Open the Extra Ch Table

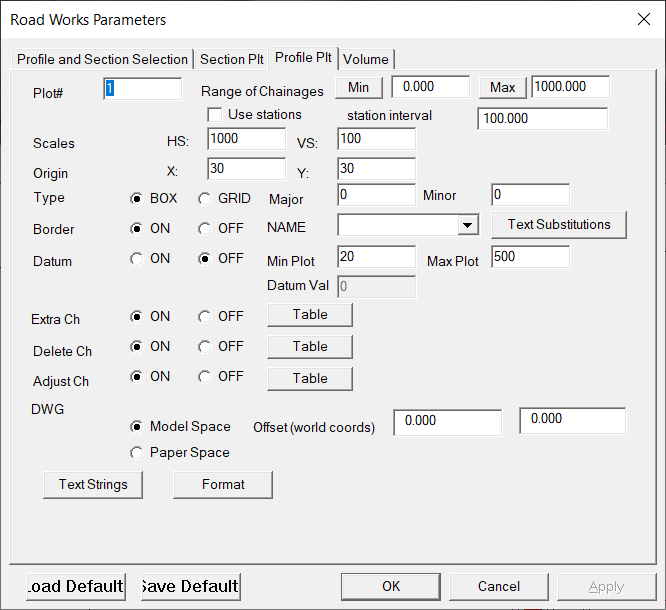click(310, 315)
